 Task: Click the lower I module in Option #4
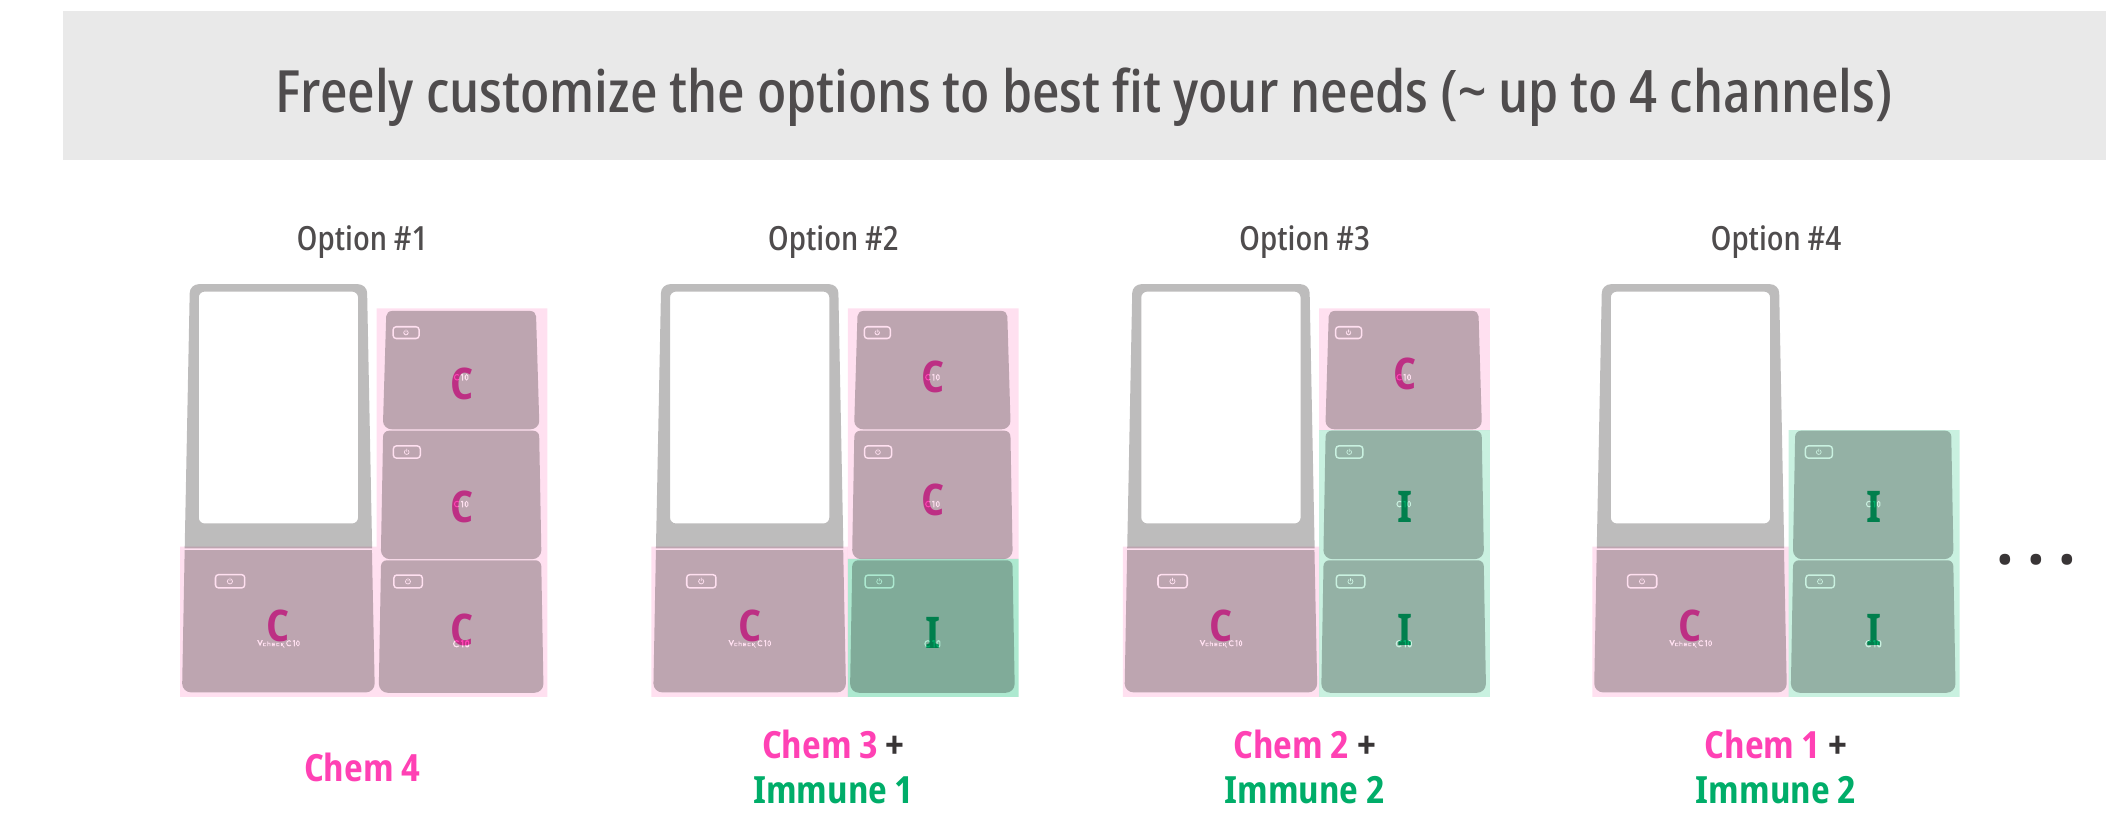click(x=1873, y=627)
